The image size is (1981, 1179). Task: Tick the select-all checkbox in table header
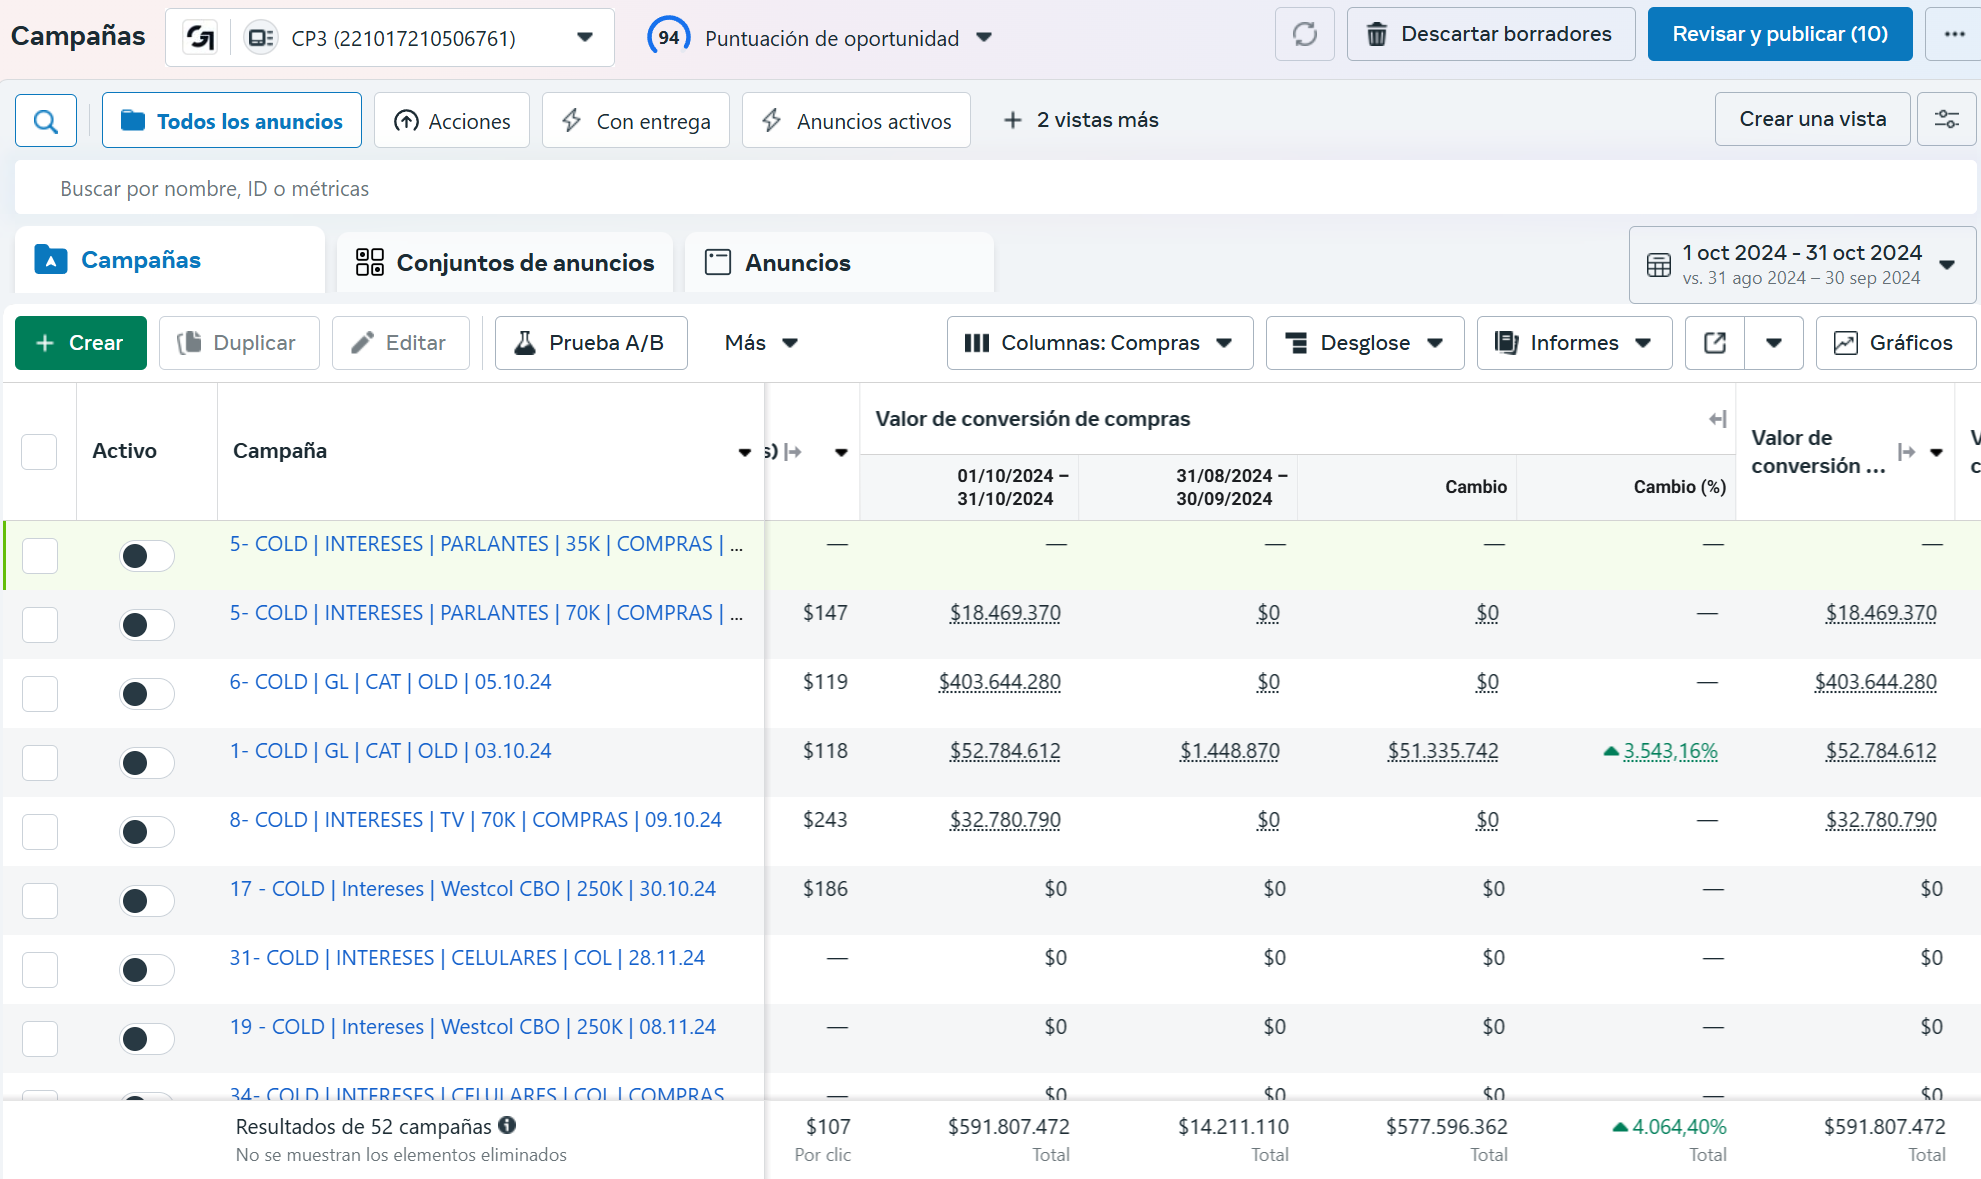coord(39,452)
